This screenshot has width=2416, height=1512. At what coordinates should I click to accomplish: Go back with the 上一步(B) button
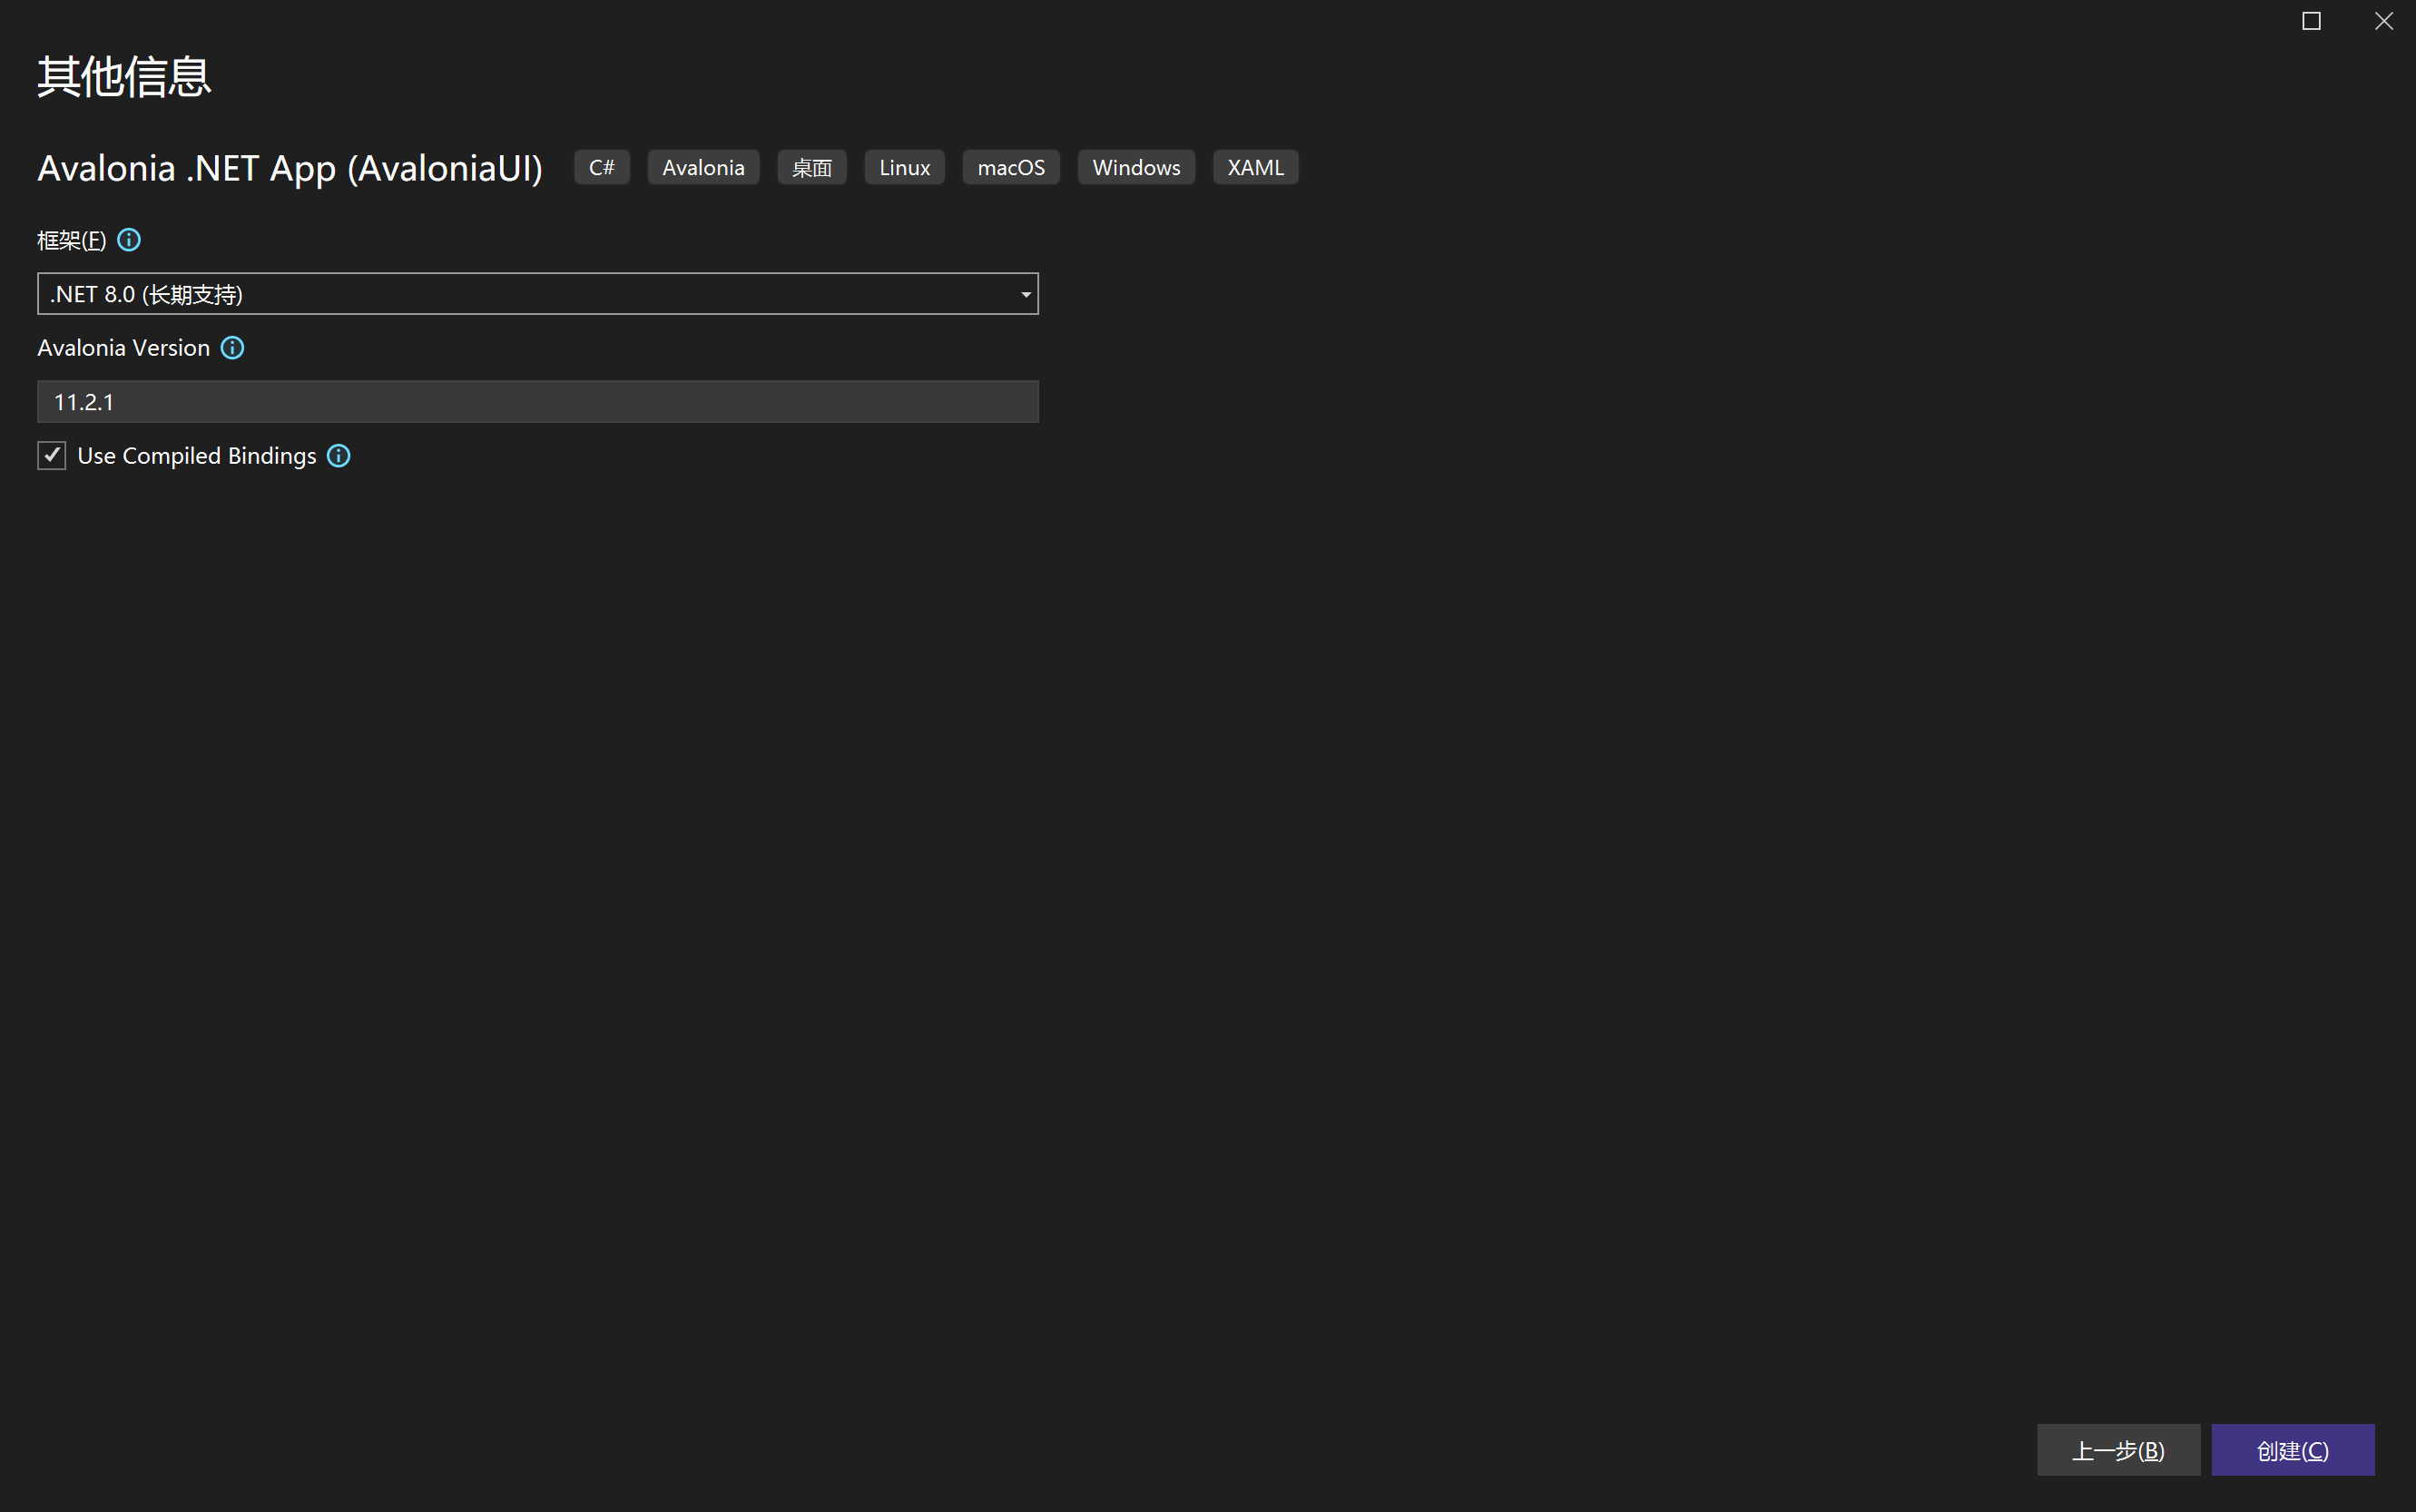click(2119, 1450)
